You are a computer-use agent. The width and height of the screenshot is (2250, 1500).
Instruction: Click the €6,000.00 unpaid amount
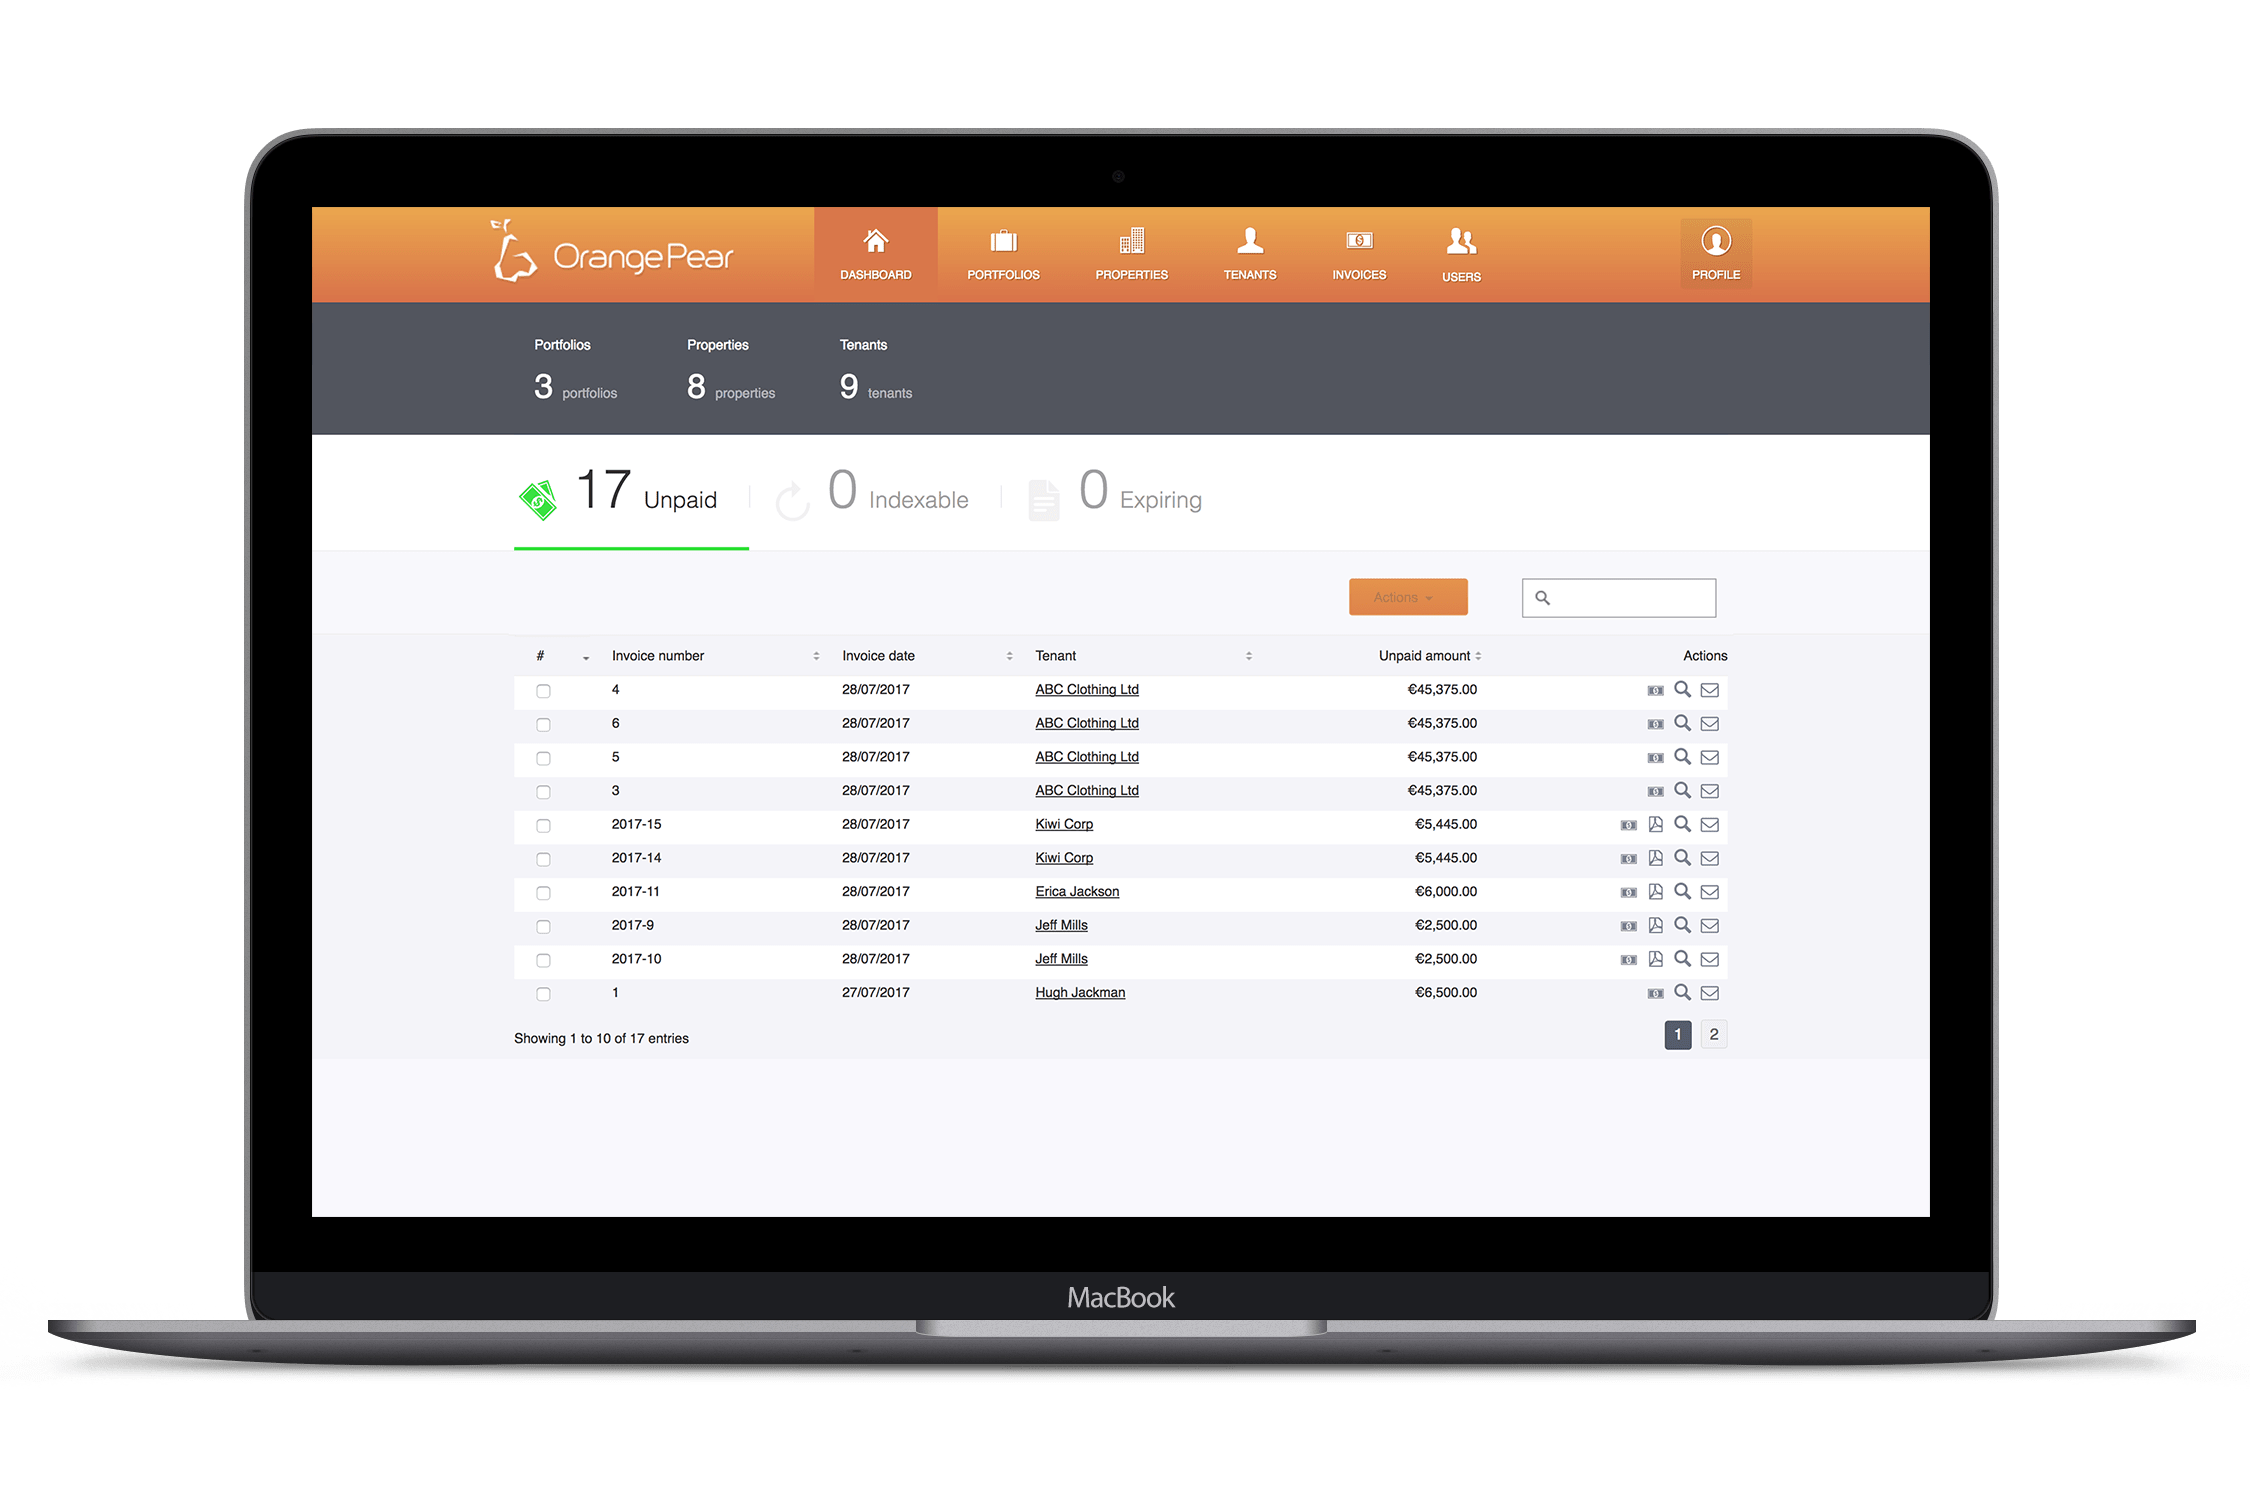click(1446, 892)
